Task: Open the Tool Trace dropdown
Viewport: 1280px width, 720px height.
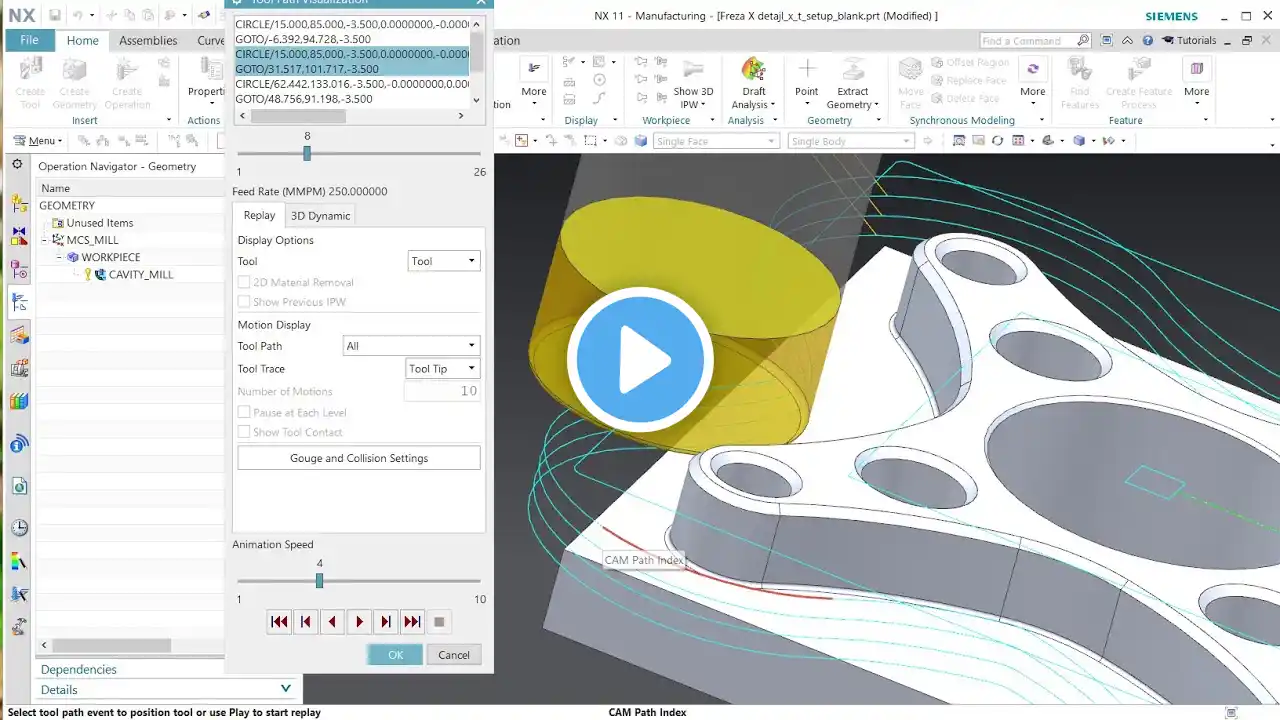Action: tap(443, 369)
